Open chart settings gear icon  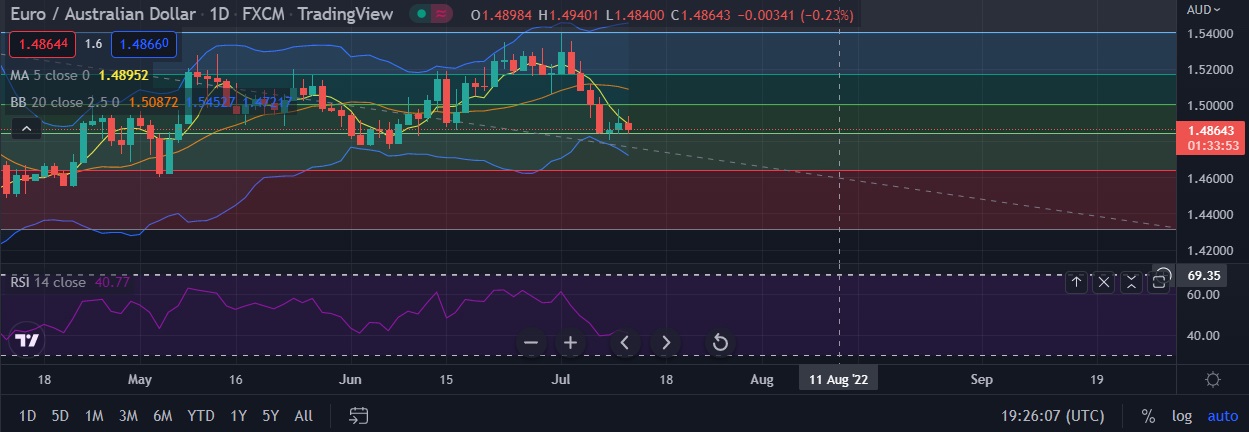pyautogui.click(x=1213, y=380)
